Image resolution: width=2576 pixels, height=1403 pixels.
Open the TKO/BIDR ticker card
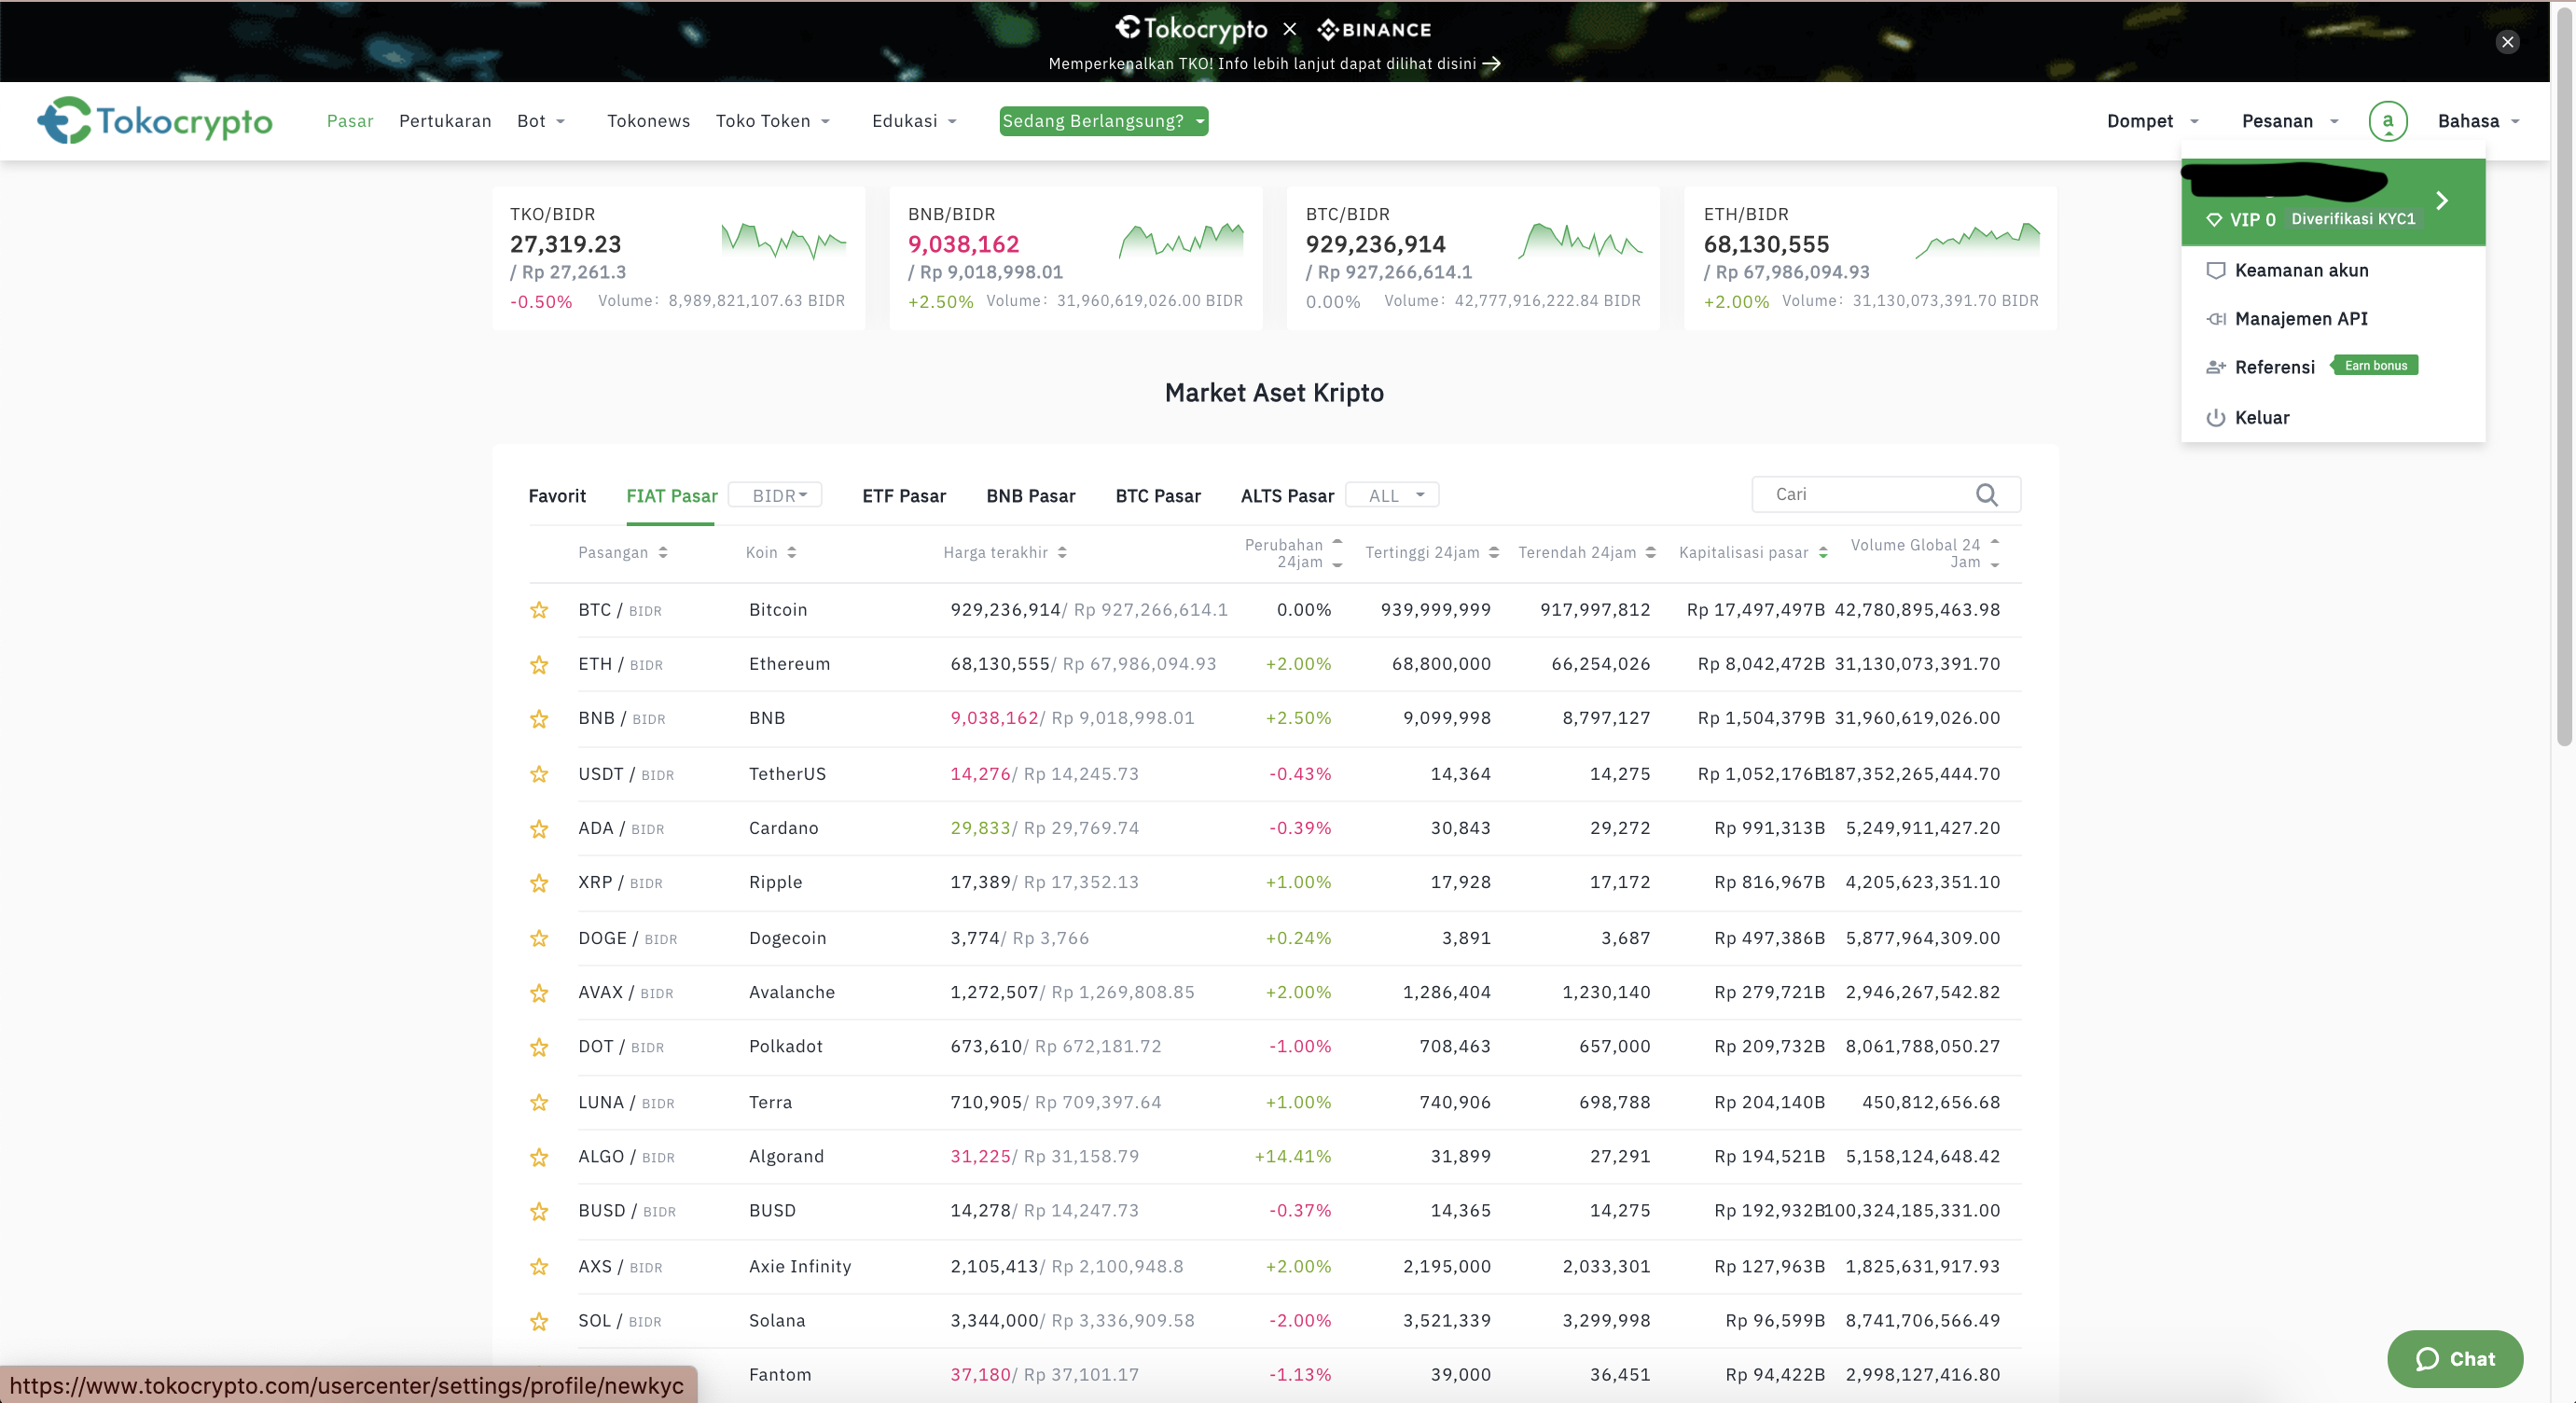678,257
